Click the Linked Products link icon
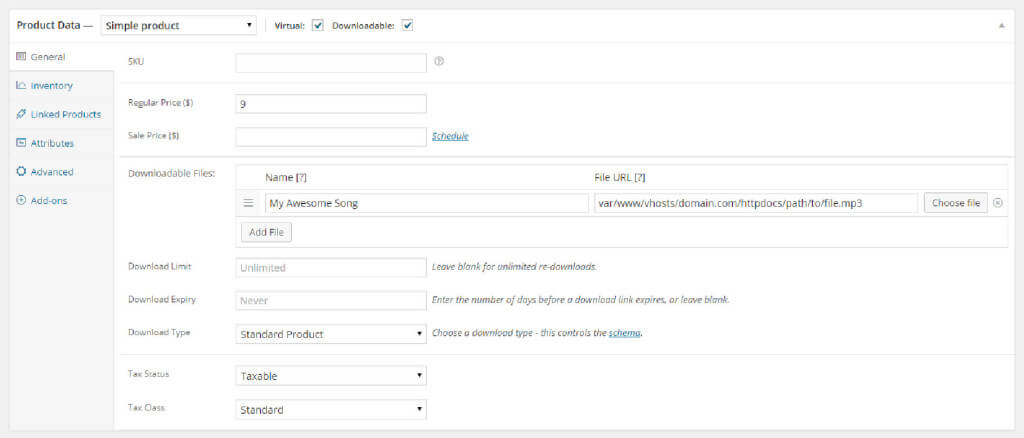The width and height of the screenshot is (1024, 438). point(20,114)
